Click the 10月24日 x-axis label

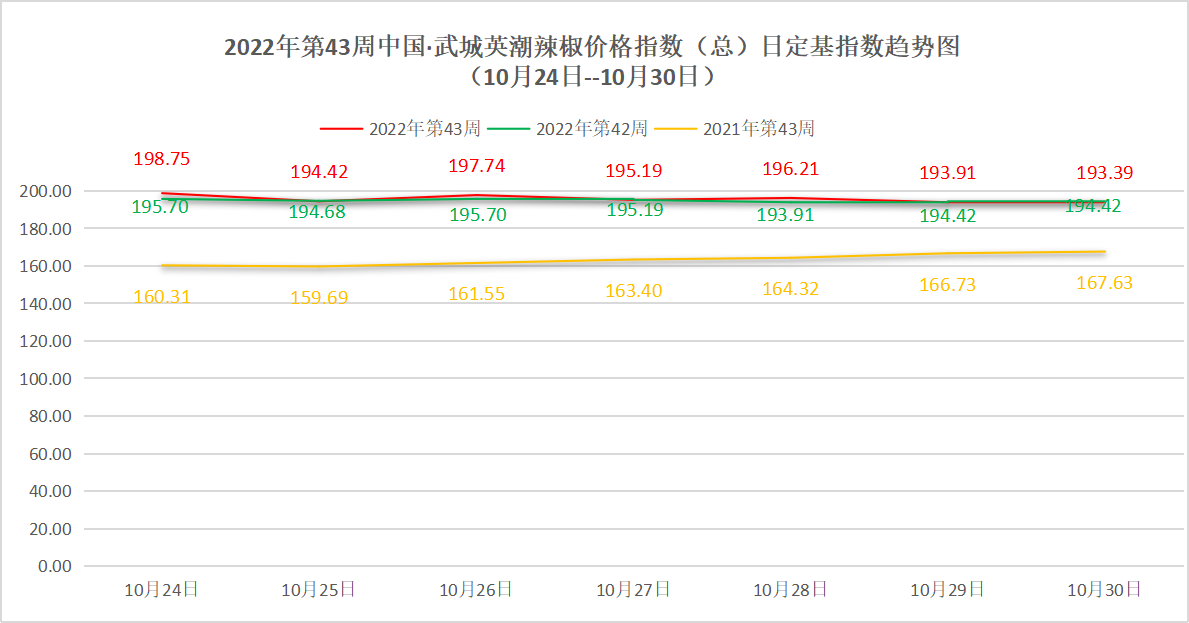[161, 590]
